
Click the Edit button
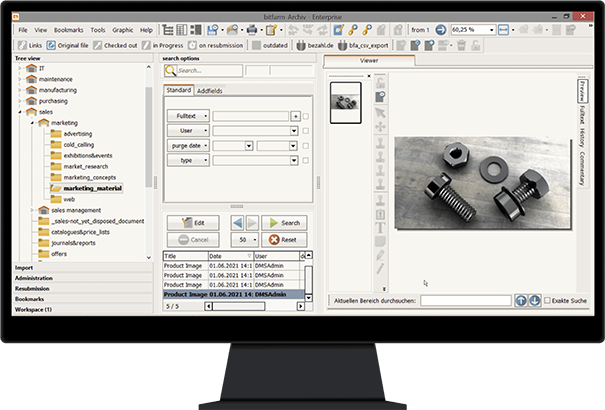tap(193, 223)
